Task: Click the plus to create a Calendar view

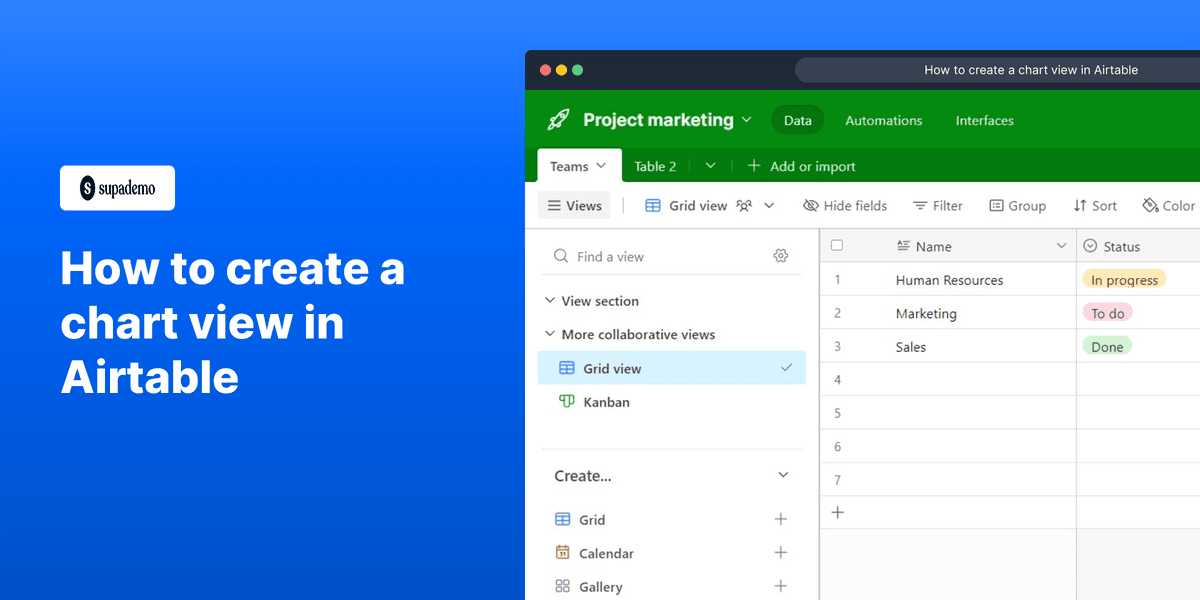Action: click(781, 552)
